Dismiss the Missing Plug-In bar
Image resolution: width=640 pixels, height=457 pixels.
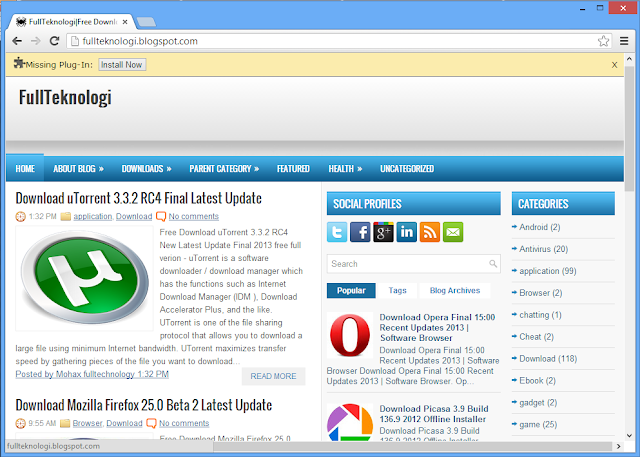pos(614,65)
